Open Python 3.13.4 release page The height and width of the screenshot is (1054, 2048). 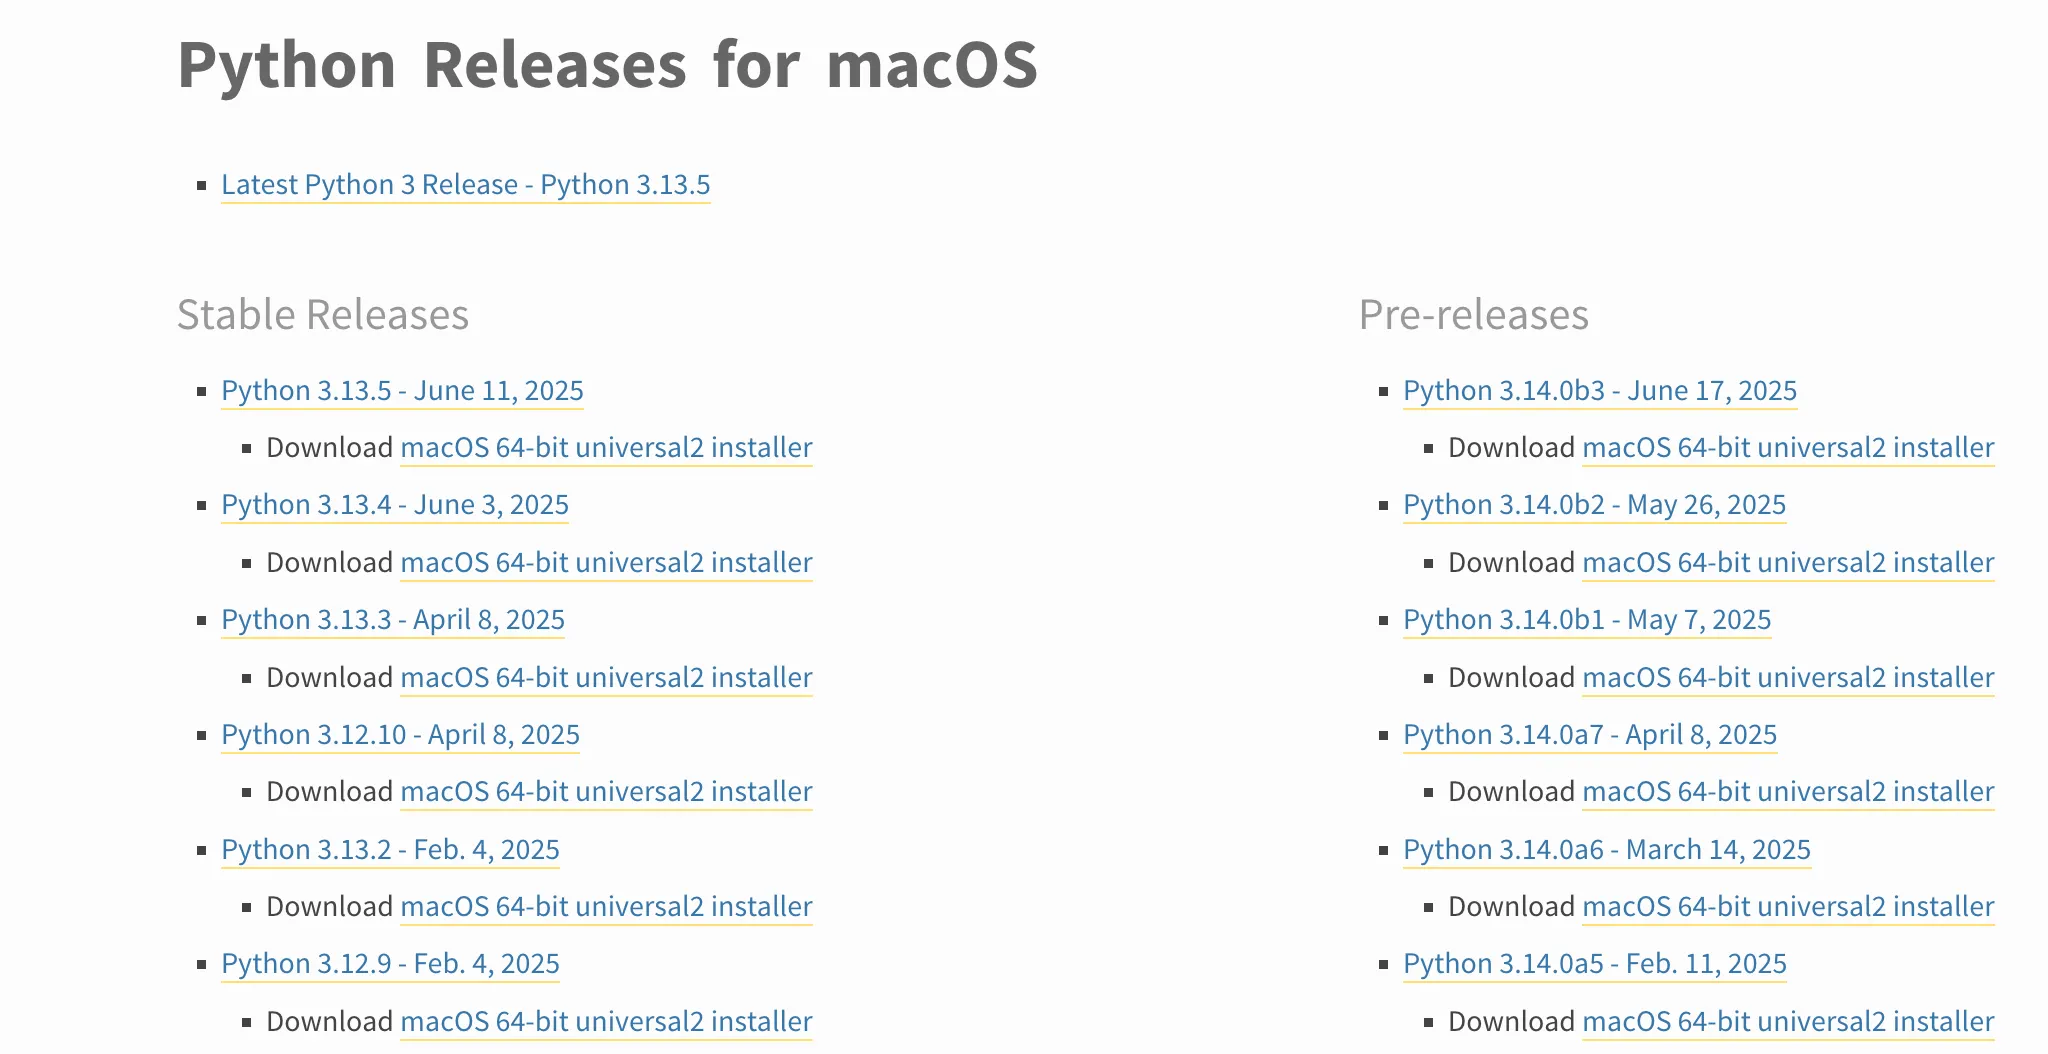[395, 505]
